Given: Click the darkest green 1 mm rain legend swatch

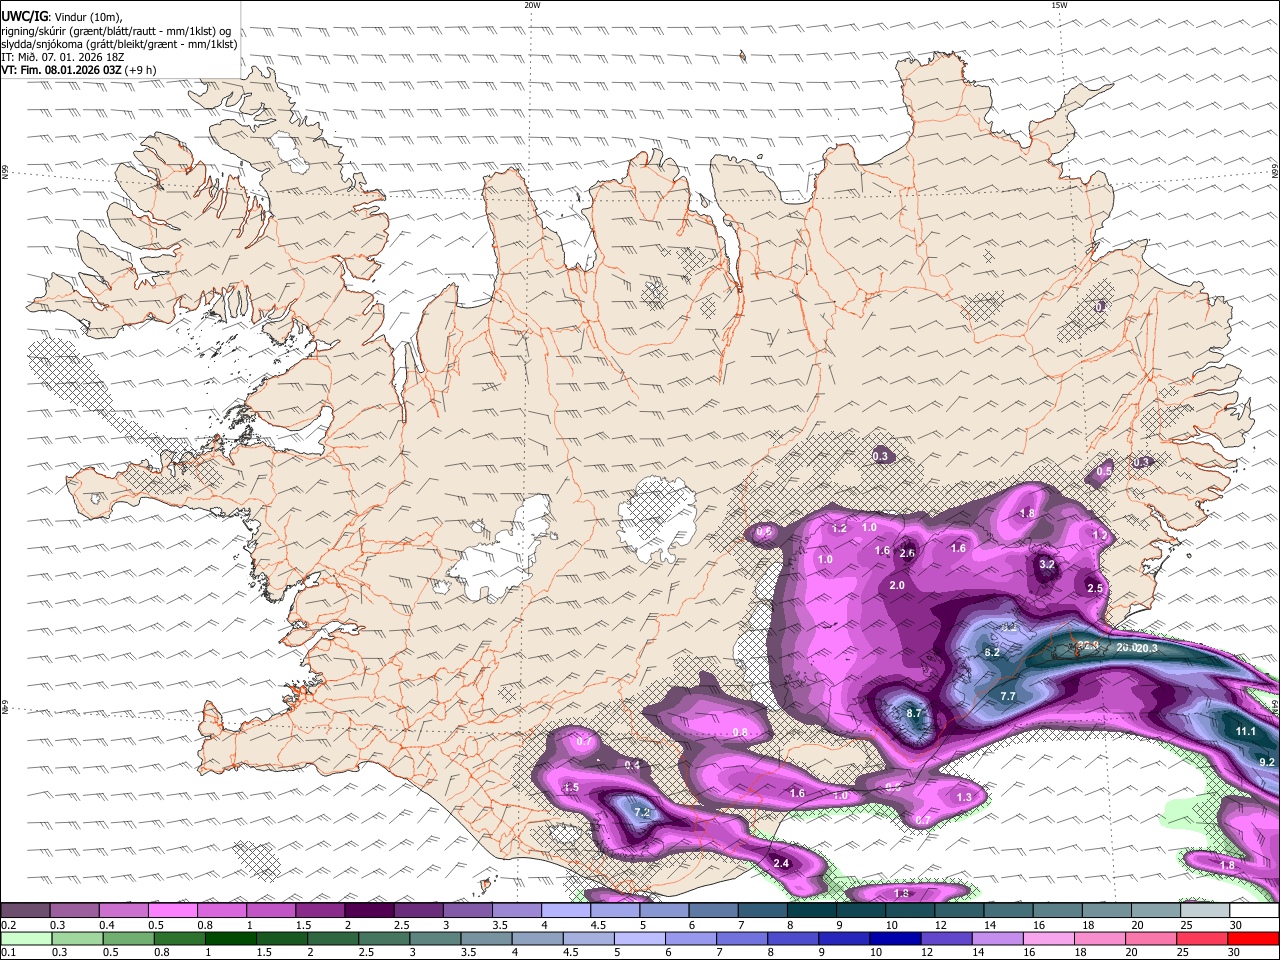Looking at the screenshot, I should tap(230, 938).
